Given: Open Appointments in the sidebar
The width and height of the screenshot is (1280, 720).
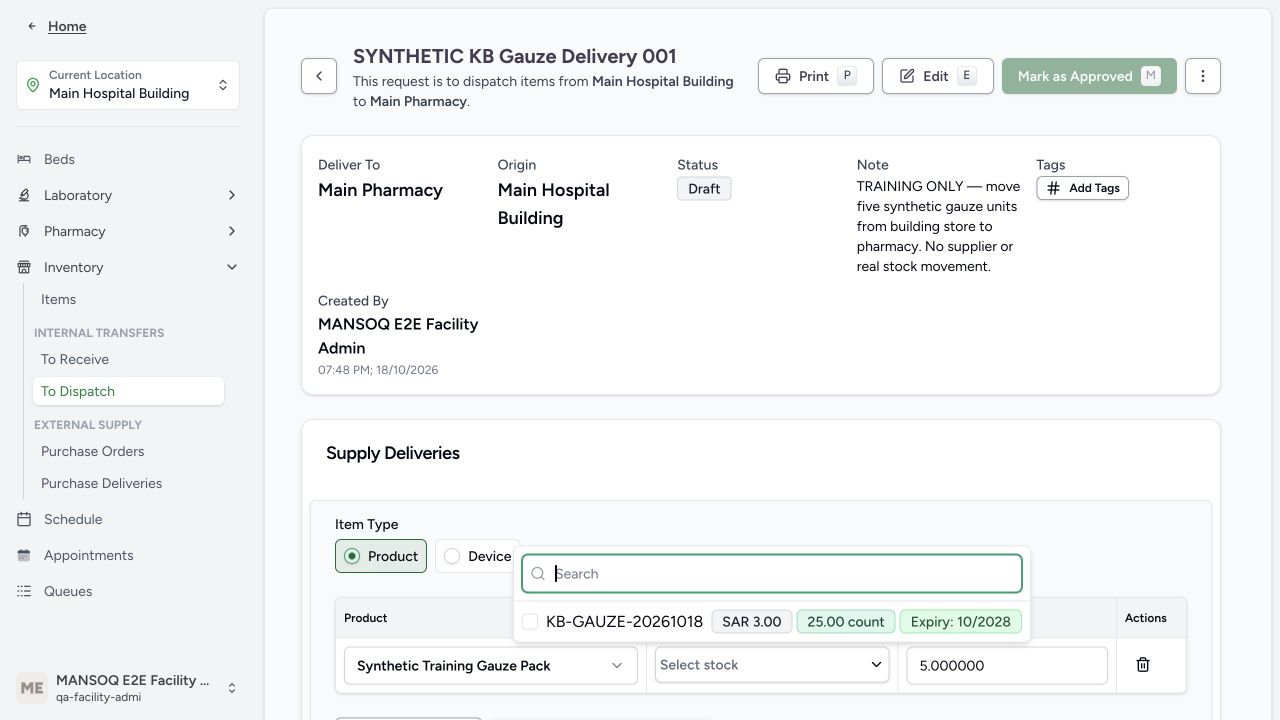Looking at the screenshot, I should [x=88, y=555].
